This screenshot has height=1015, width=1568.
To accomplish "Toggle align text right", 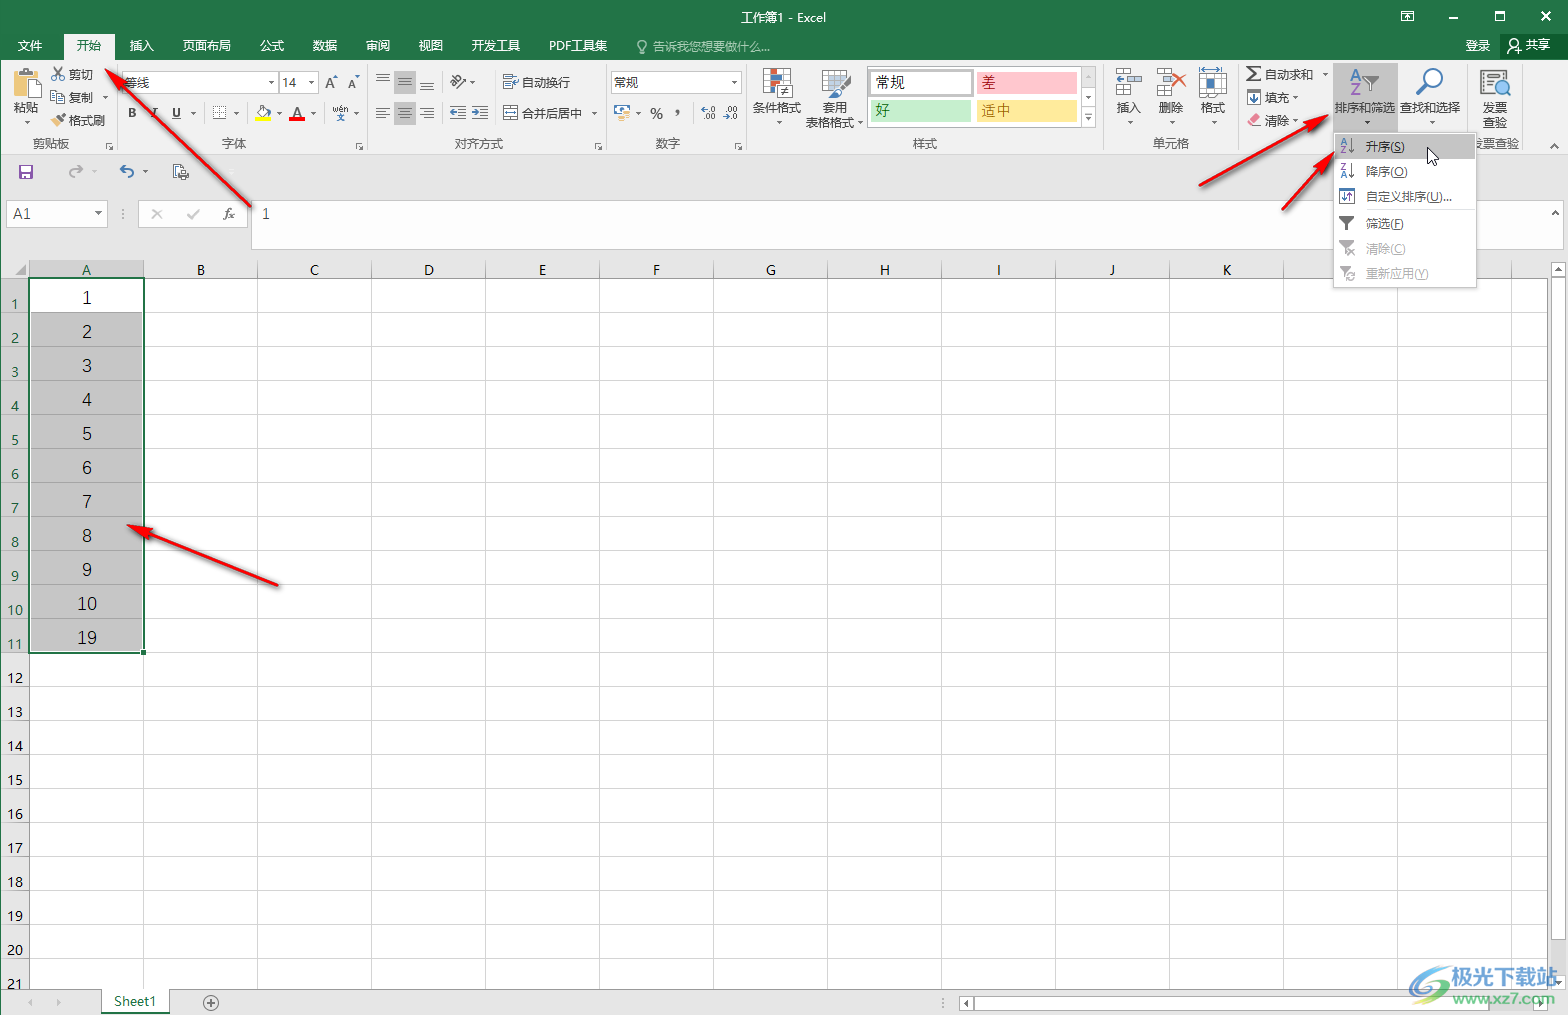I will pos(427,113).
